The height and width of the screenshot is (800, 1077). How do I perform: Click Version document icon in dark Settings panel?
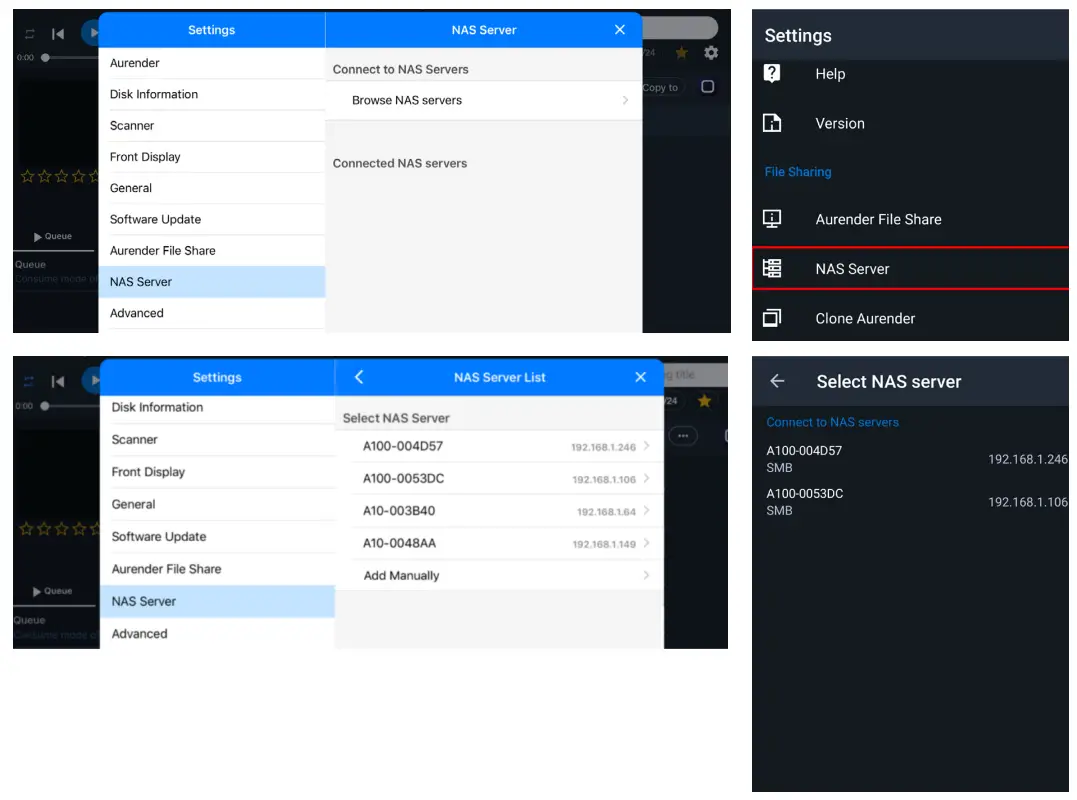click(772, 123)
